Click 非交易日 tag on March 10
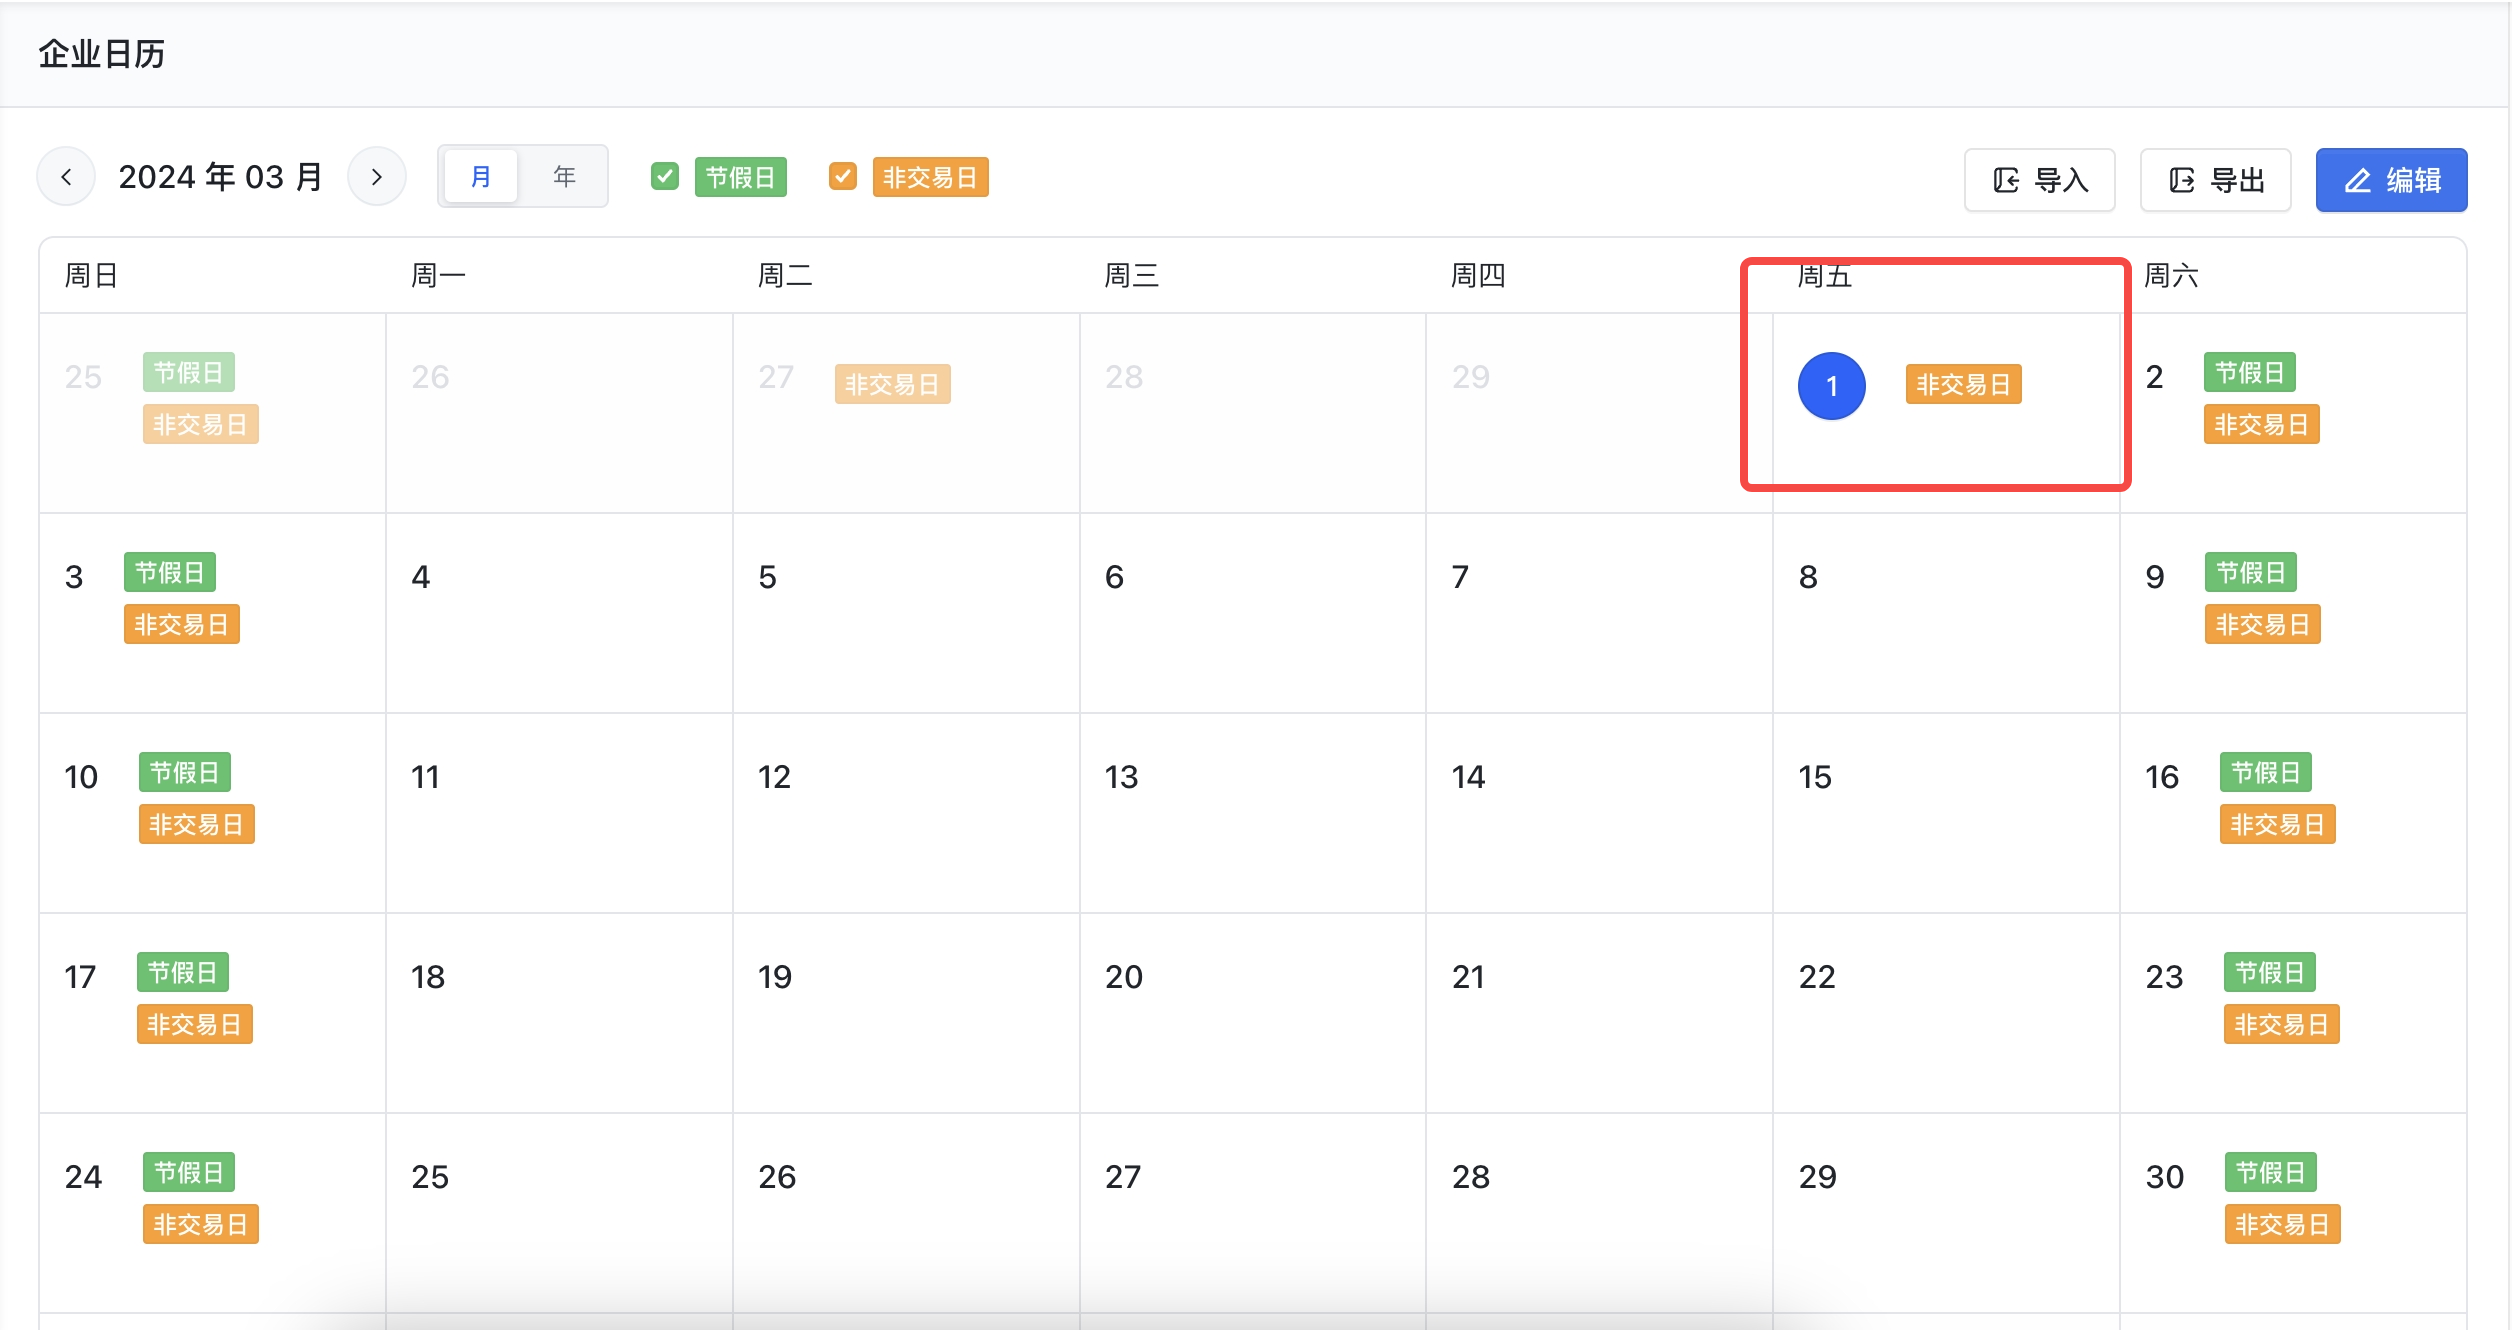The width and height of the screenshot is (2512, 1330). pos(197,825)
